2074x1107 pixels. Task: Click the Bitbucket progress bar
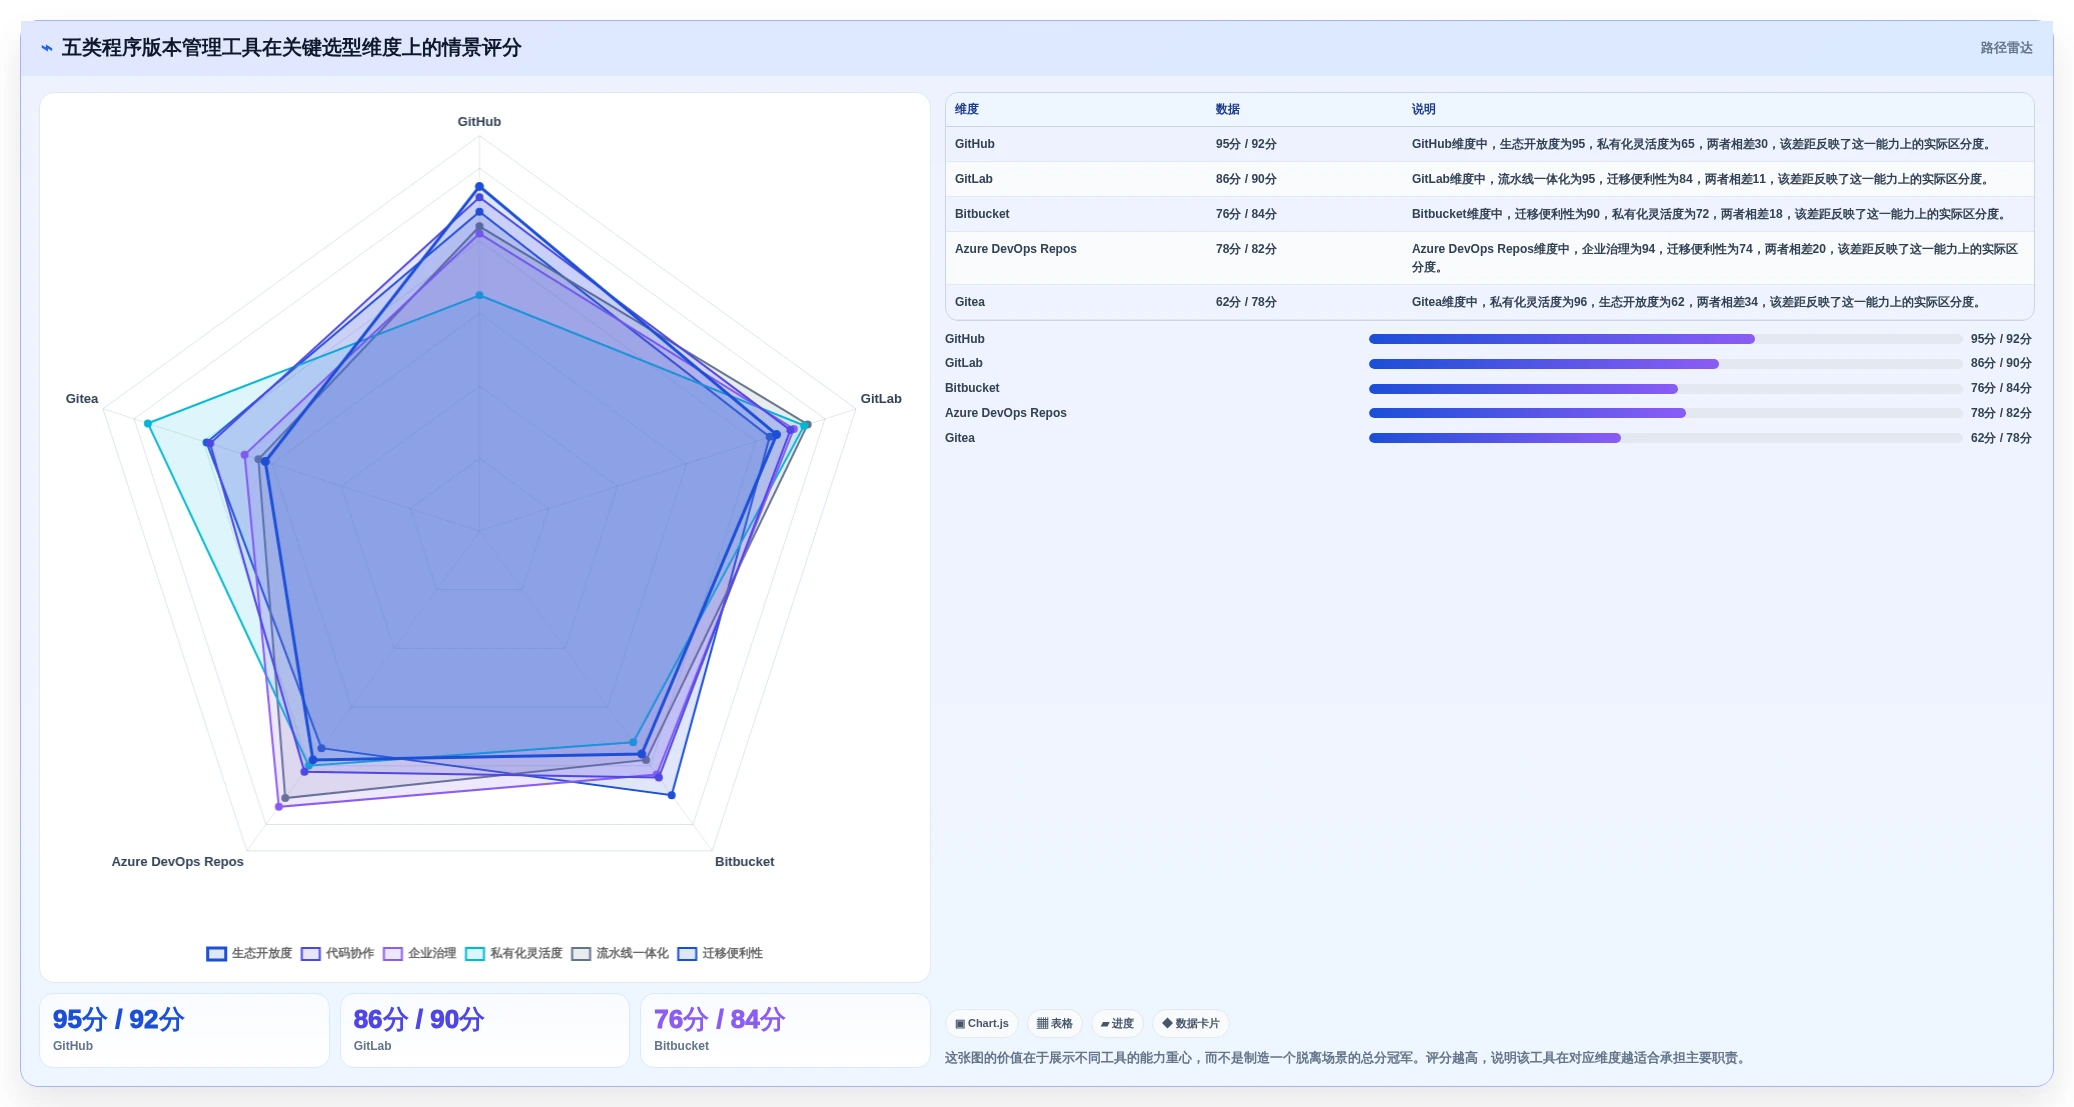coord(1665,389)
